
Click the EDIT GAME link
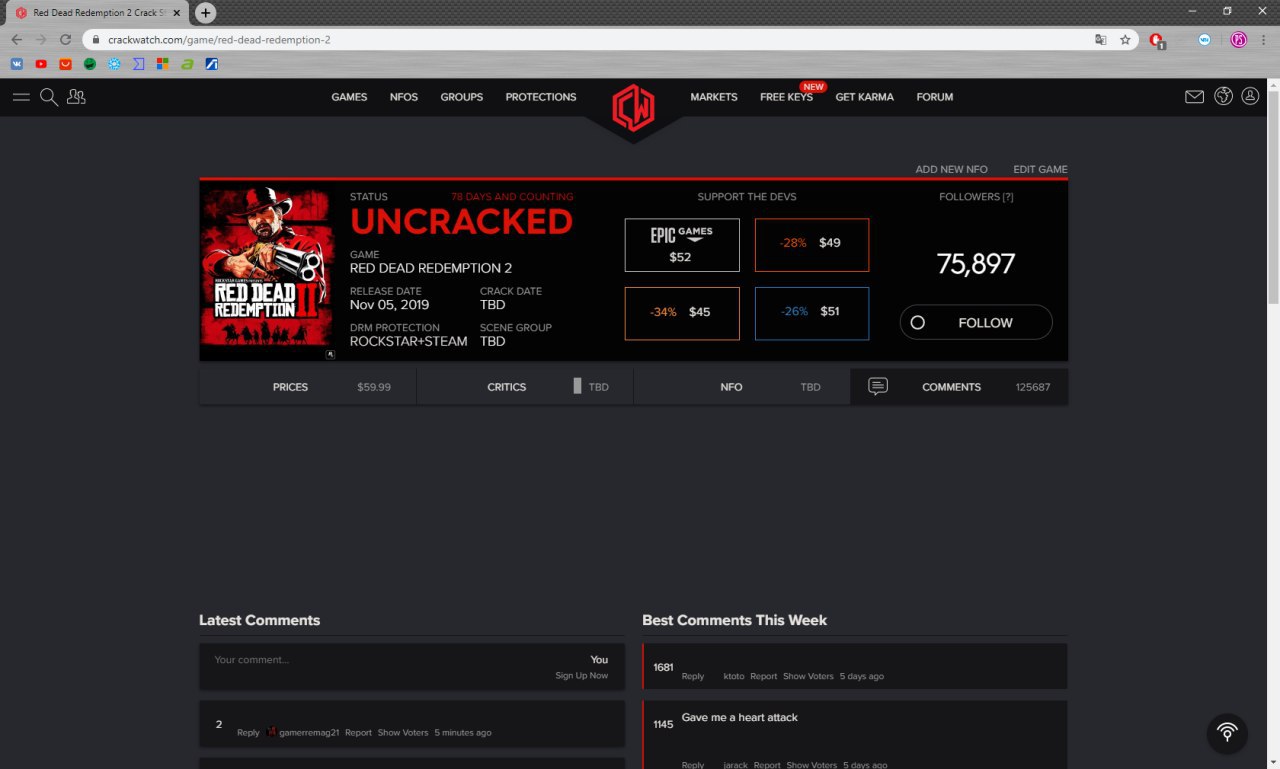coord(1040,169)
